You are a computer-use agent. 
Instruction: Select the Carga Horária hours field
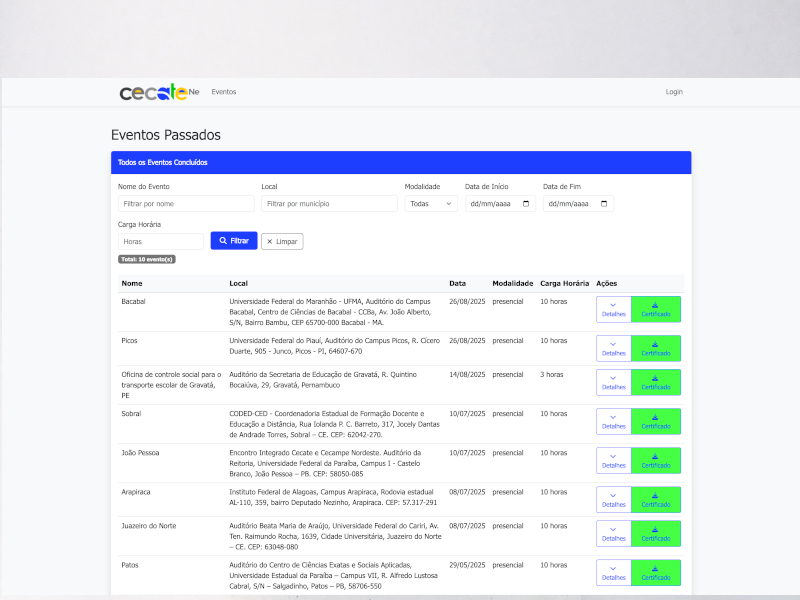click(160, 241)
